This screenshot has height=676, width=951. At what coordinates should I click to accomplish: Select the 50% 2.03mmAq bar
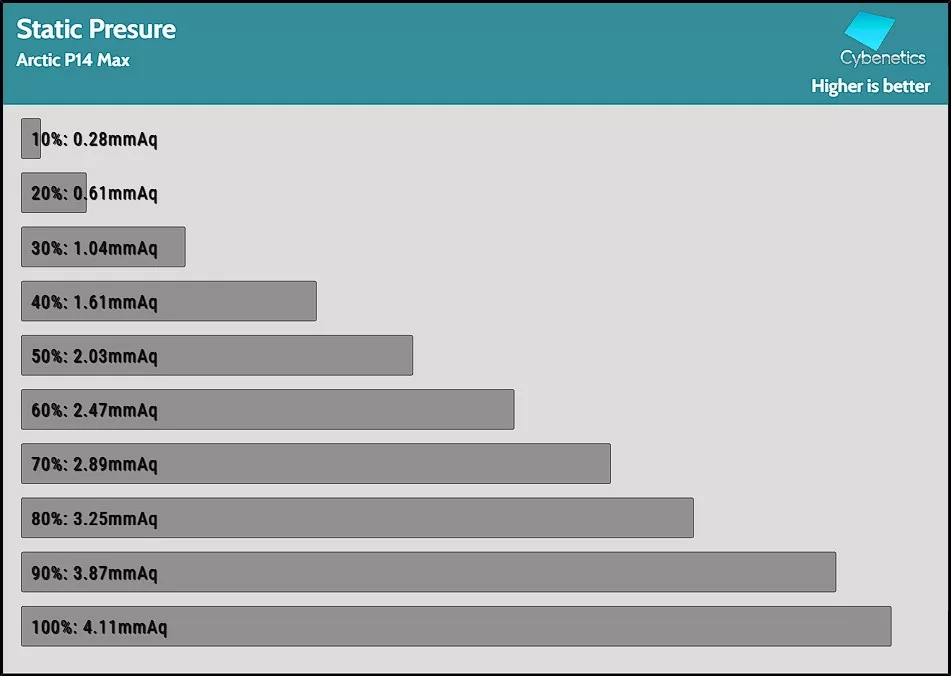pos(216,356)
